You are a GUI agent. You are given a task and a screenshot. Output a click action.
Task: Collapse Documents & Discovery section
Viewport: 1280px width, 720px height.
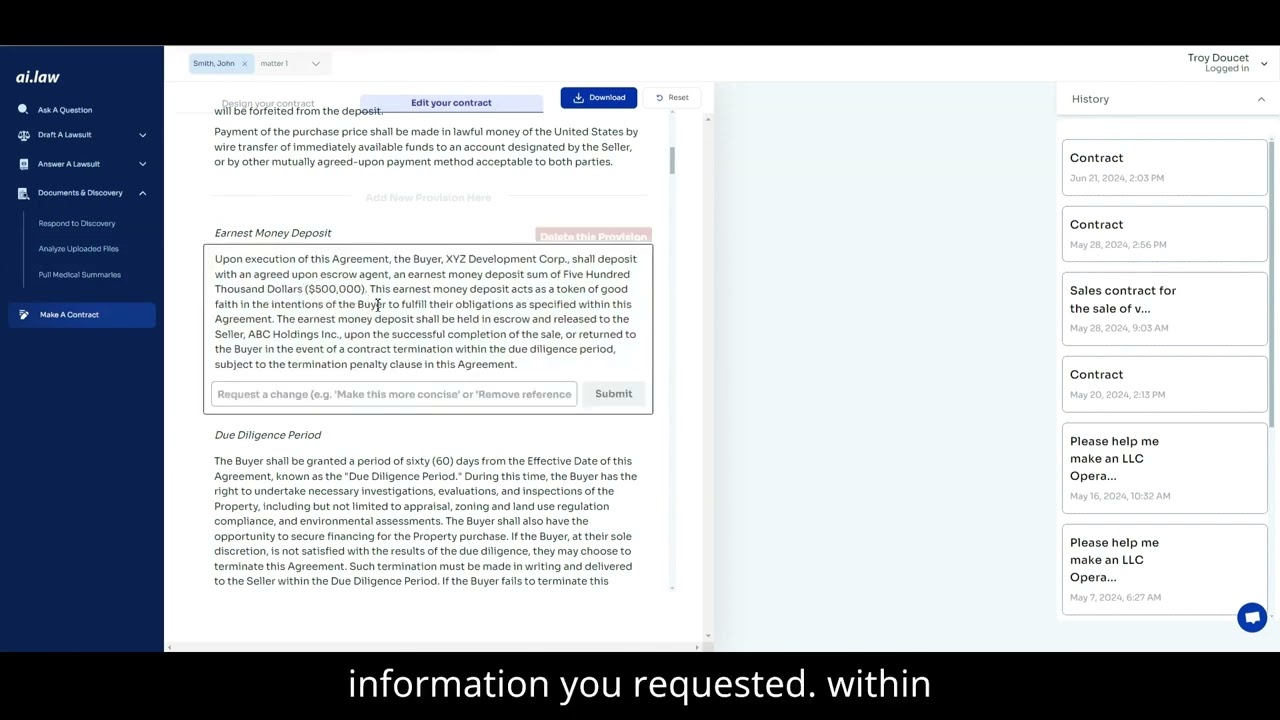[x=142, y=192]
